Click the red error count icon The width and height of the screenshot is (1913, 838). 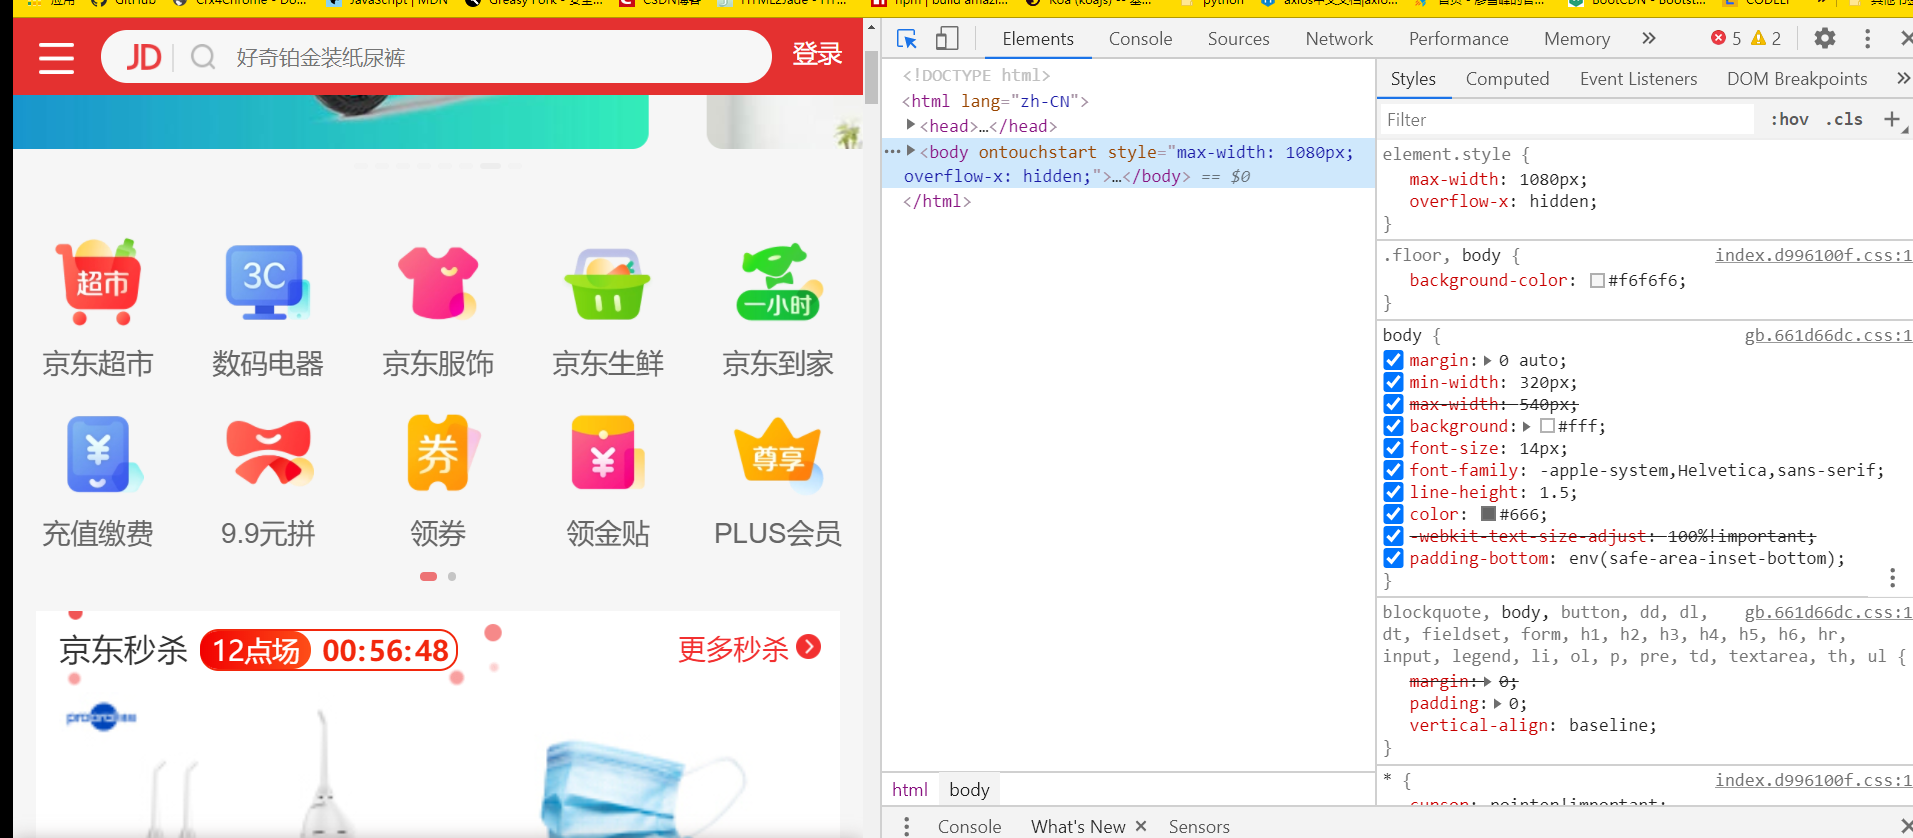[1718, 38]
